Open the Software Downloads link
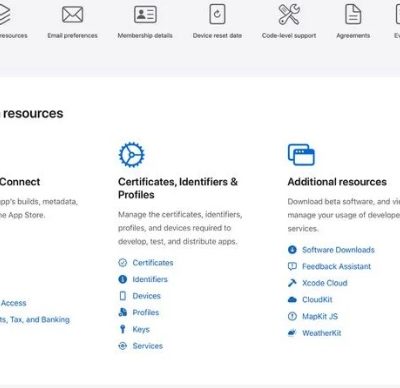This screenshot has width=400, height=388. pyautogui.click(x=338, y=250)
